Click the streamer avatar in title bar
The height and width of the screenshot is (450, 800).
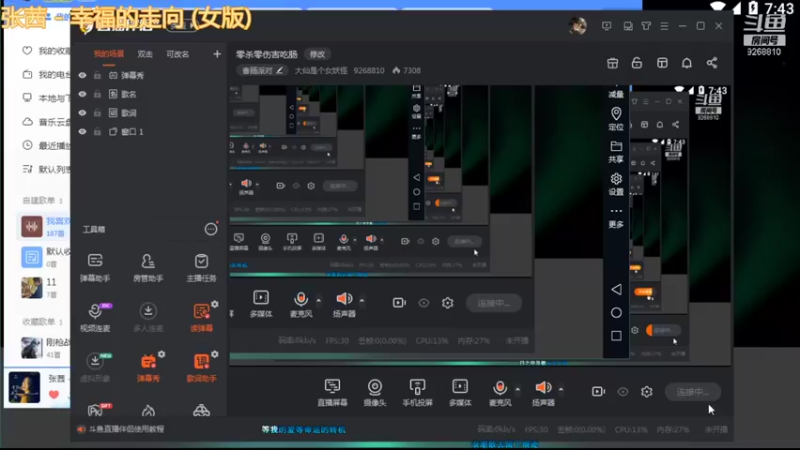(x=578, y=26)
